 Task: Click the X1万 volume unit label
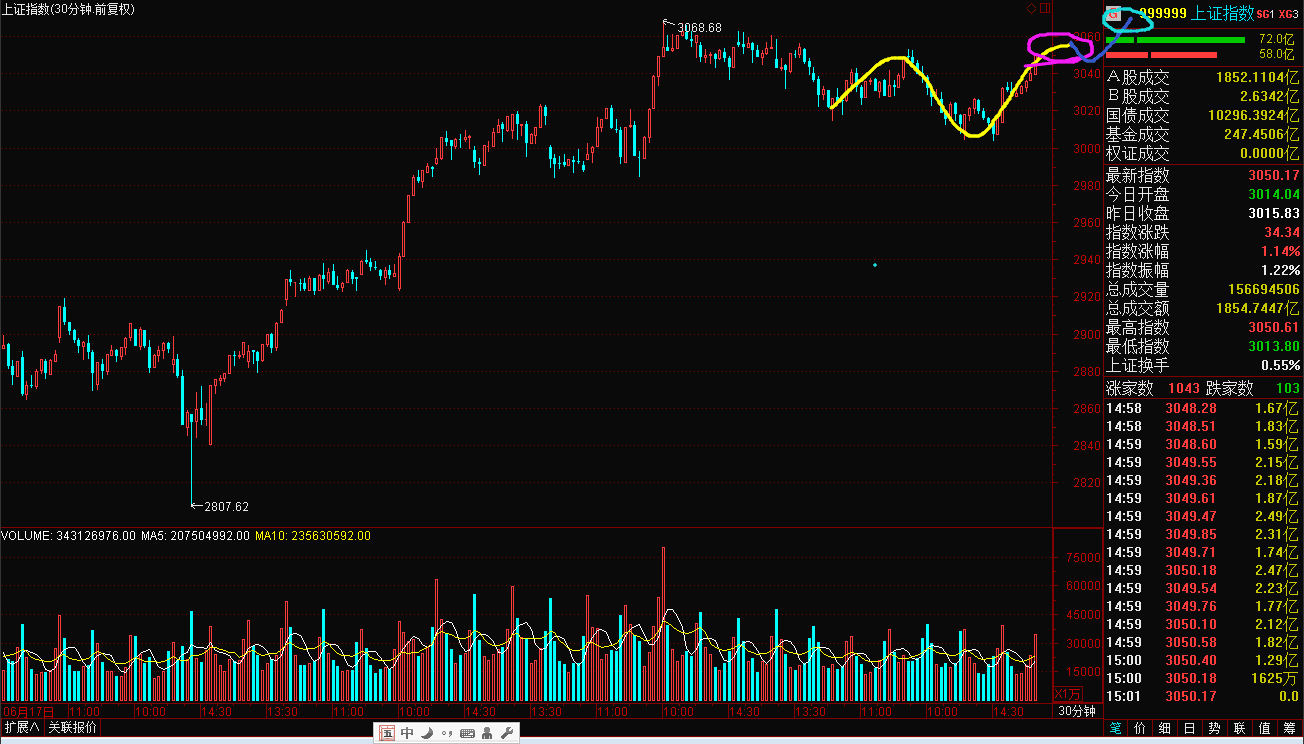tap(1068, 693)
